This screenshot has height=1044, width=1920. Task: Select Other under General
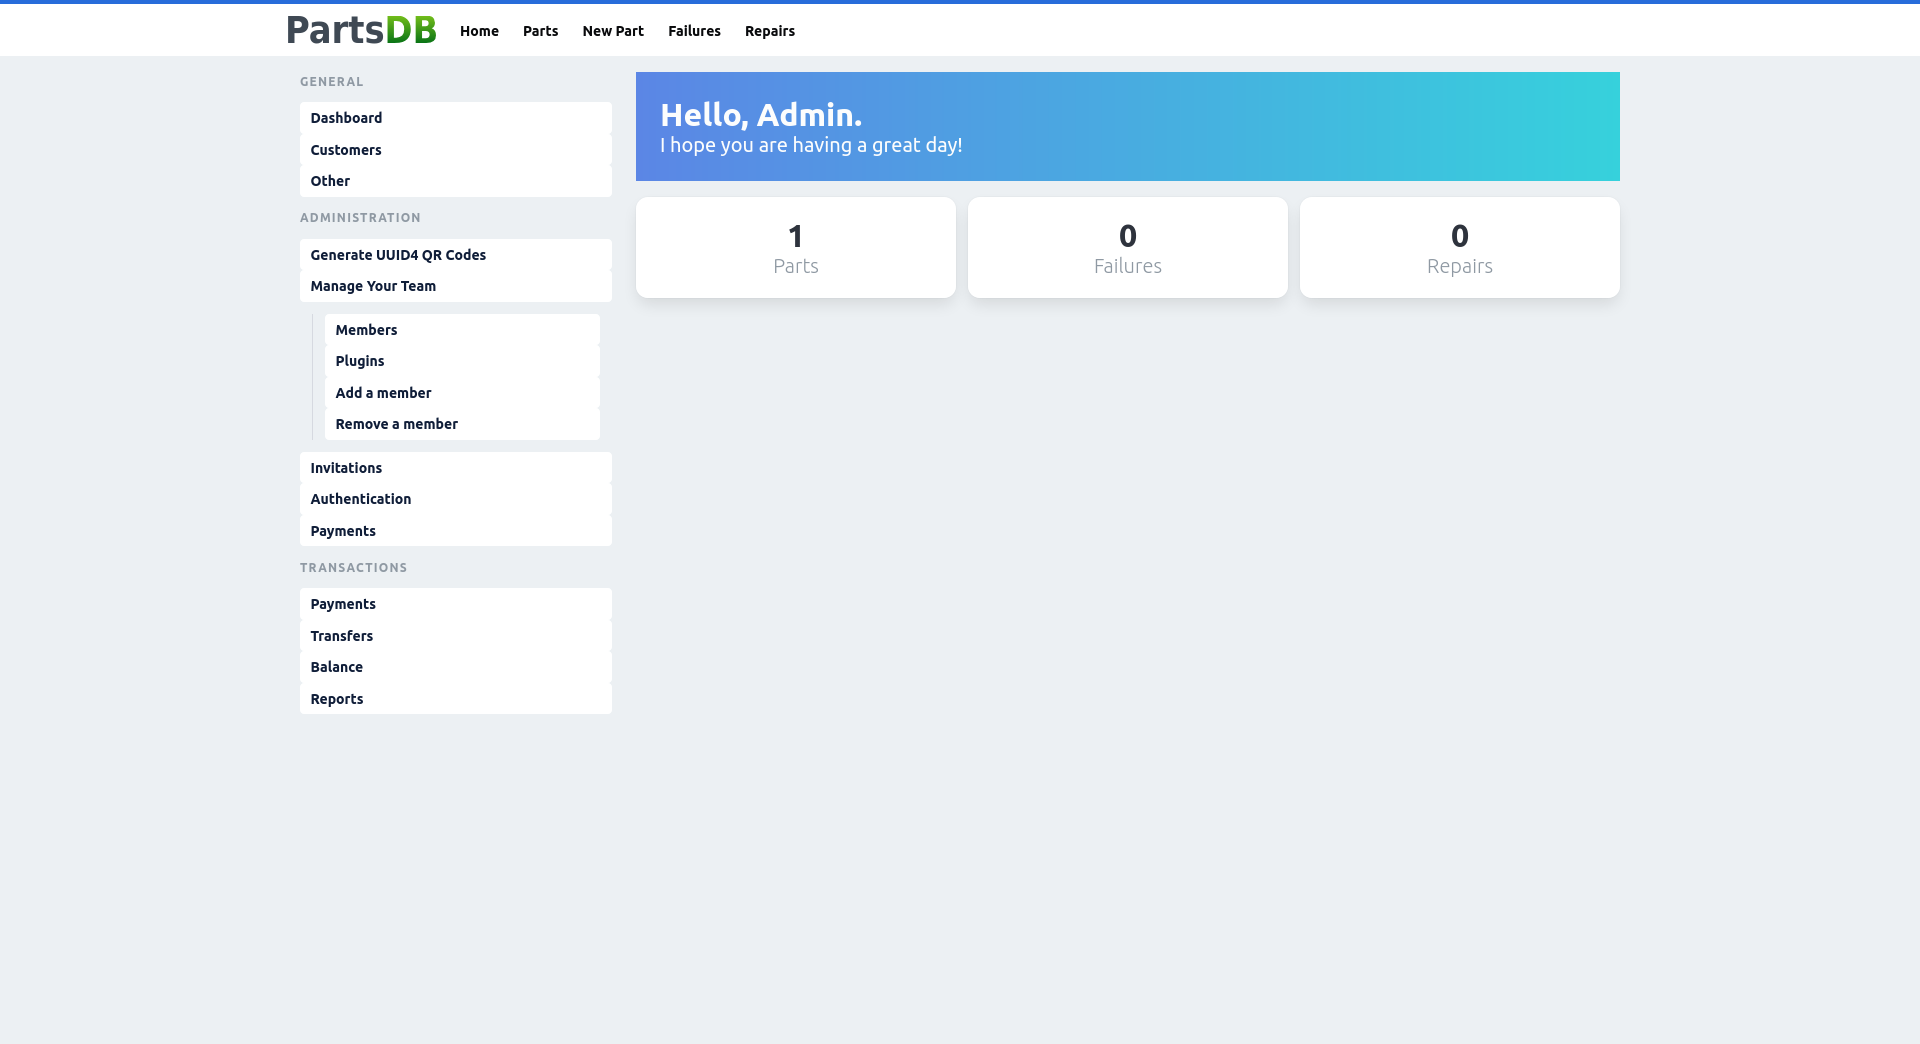(329, 181)
